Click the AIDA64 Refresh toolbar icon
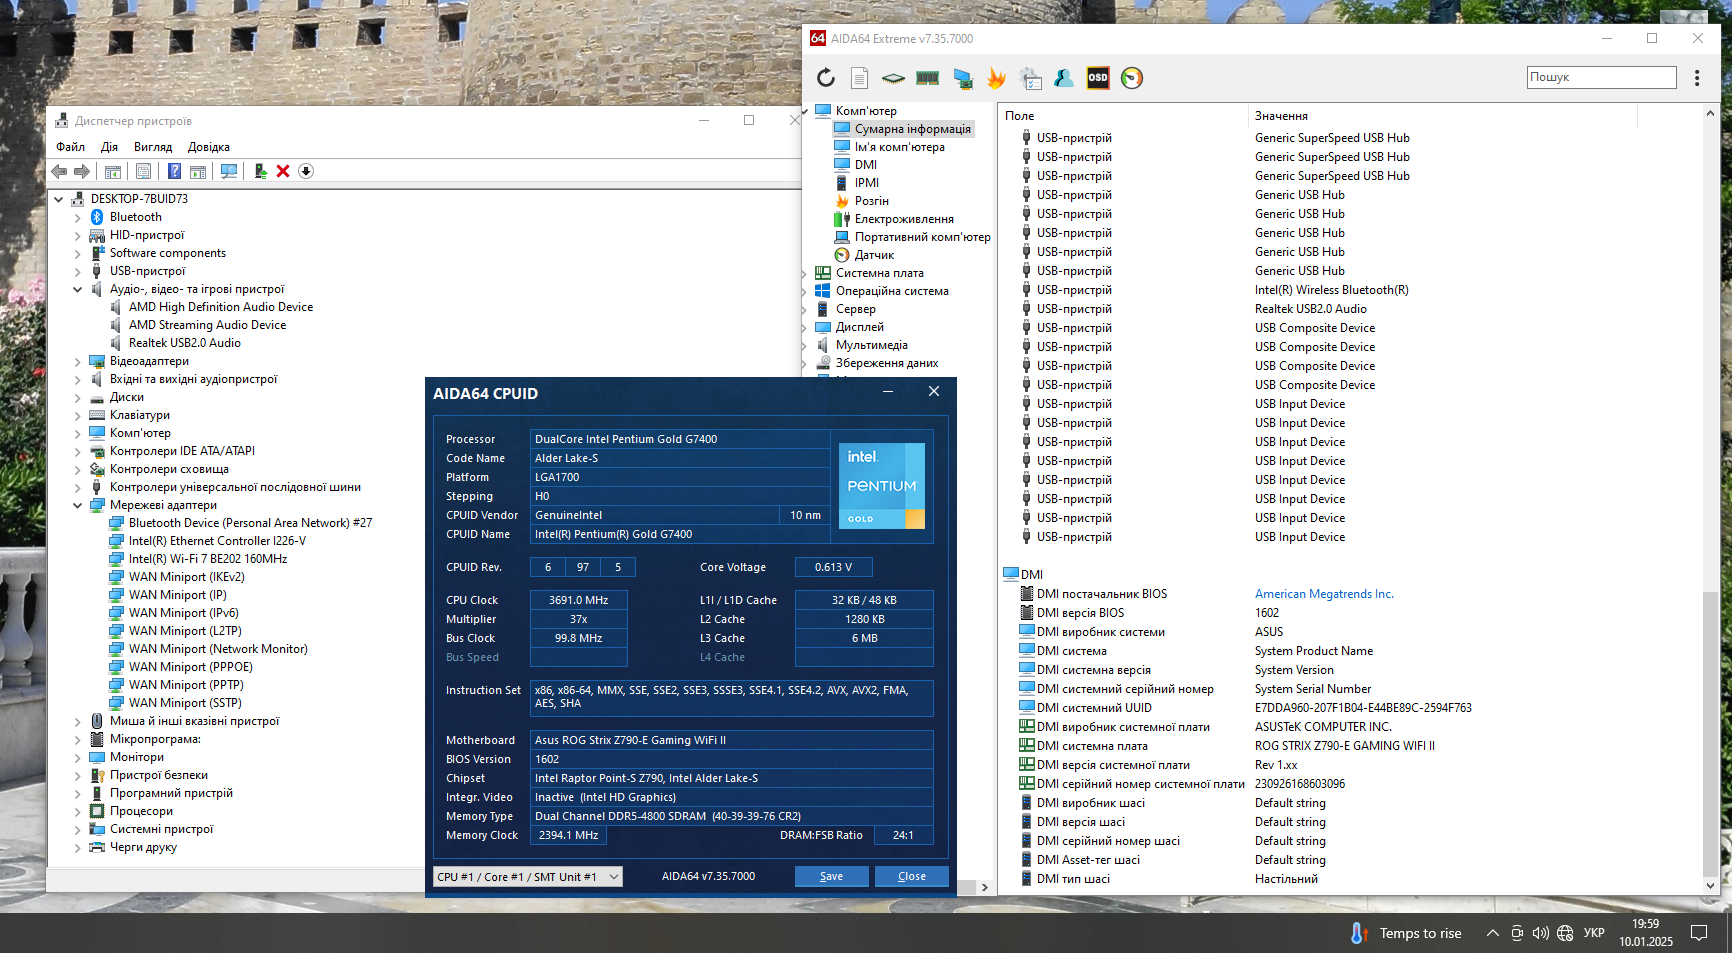1732x953 pixels. click(x=825, y=78)
